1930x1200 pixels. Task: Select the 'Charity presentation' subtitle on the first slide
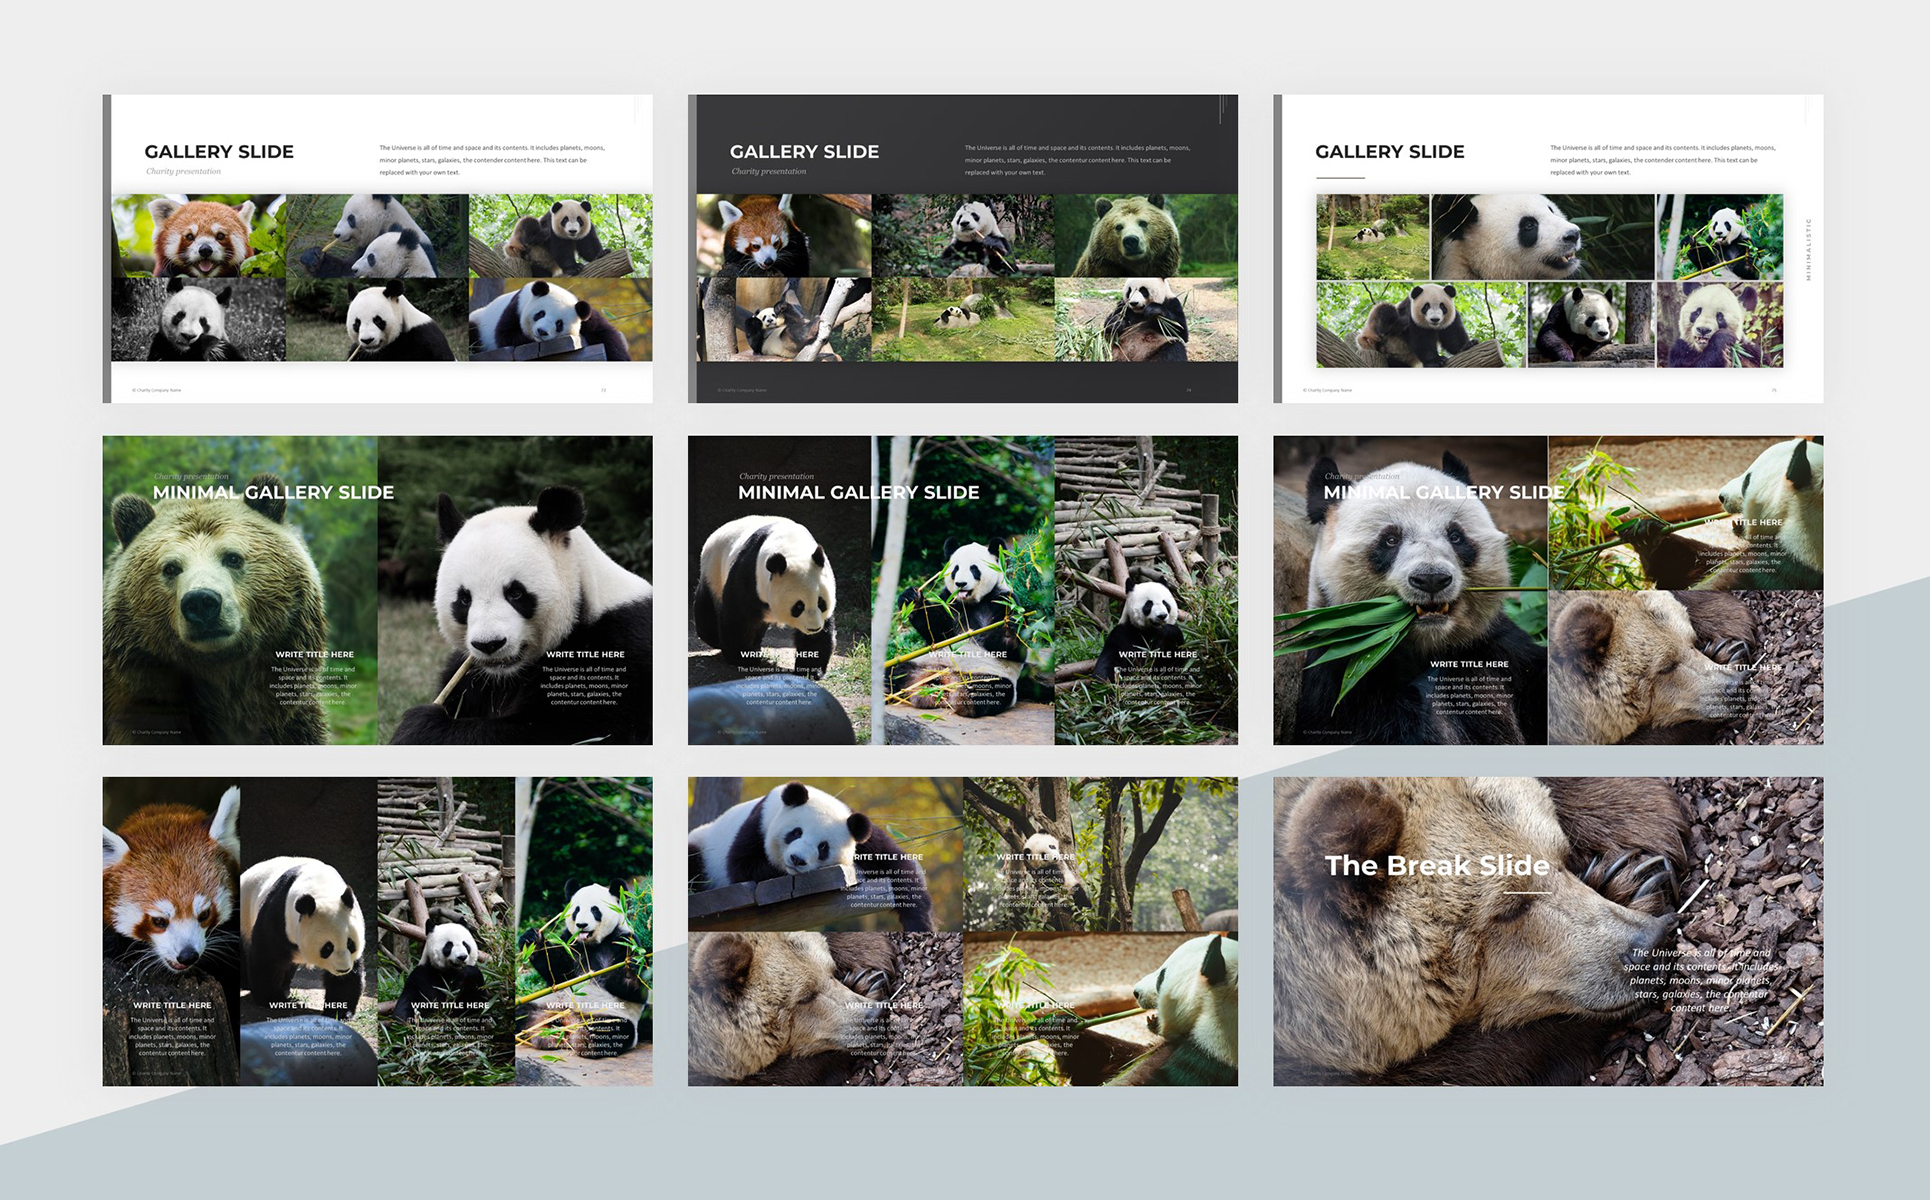click(183, 171)
